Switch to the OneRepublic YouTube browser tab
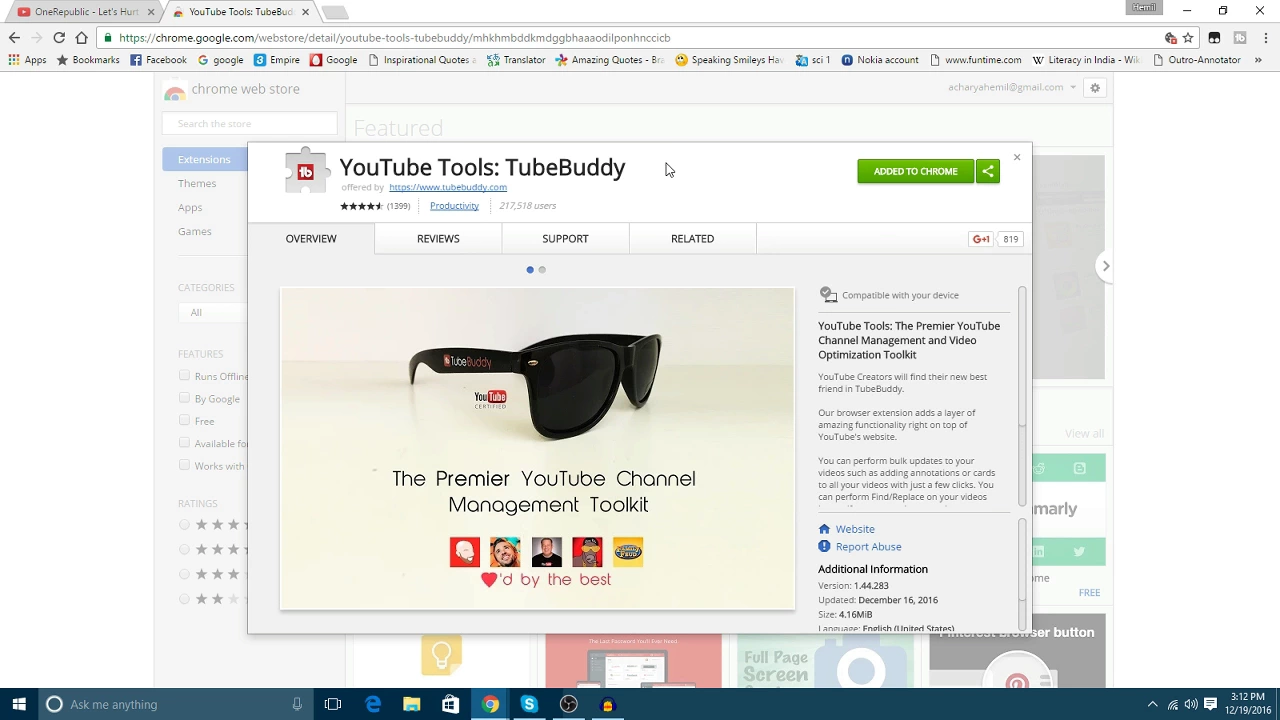Image resolution: width=1280 pixels, height=720 pixels. coord(83,12)
